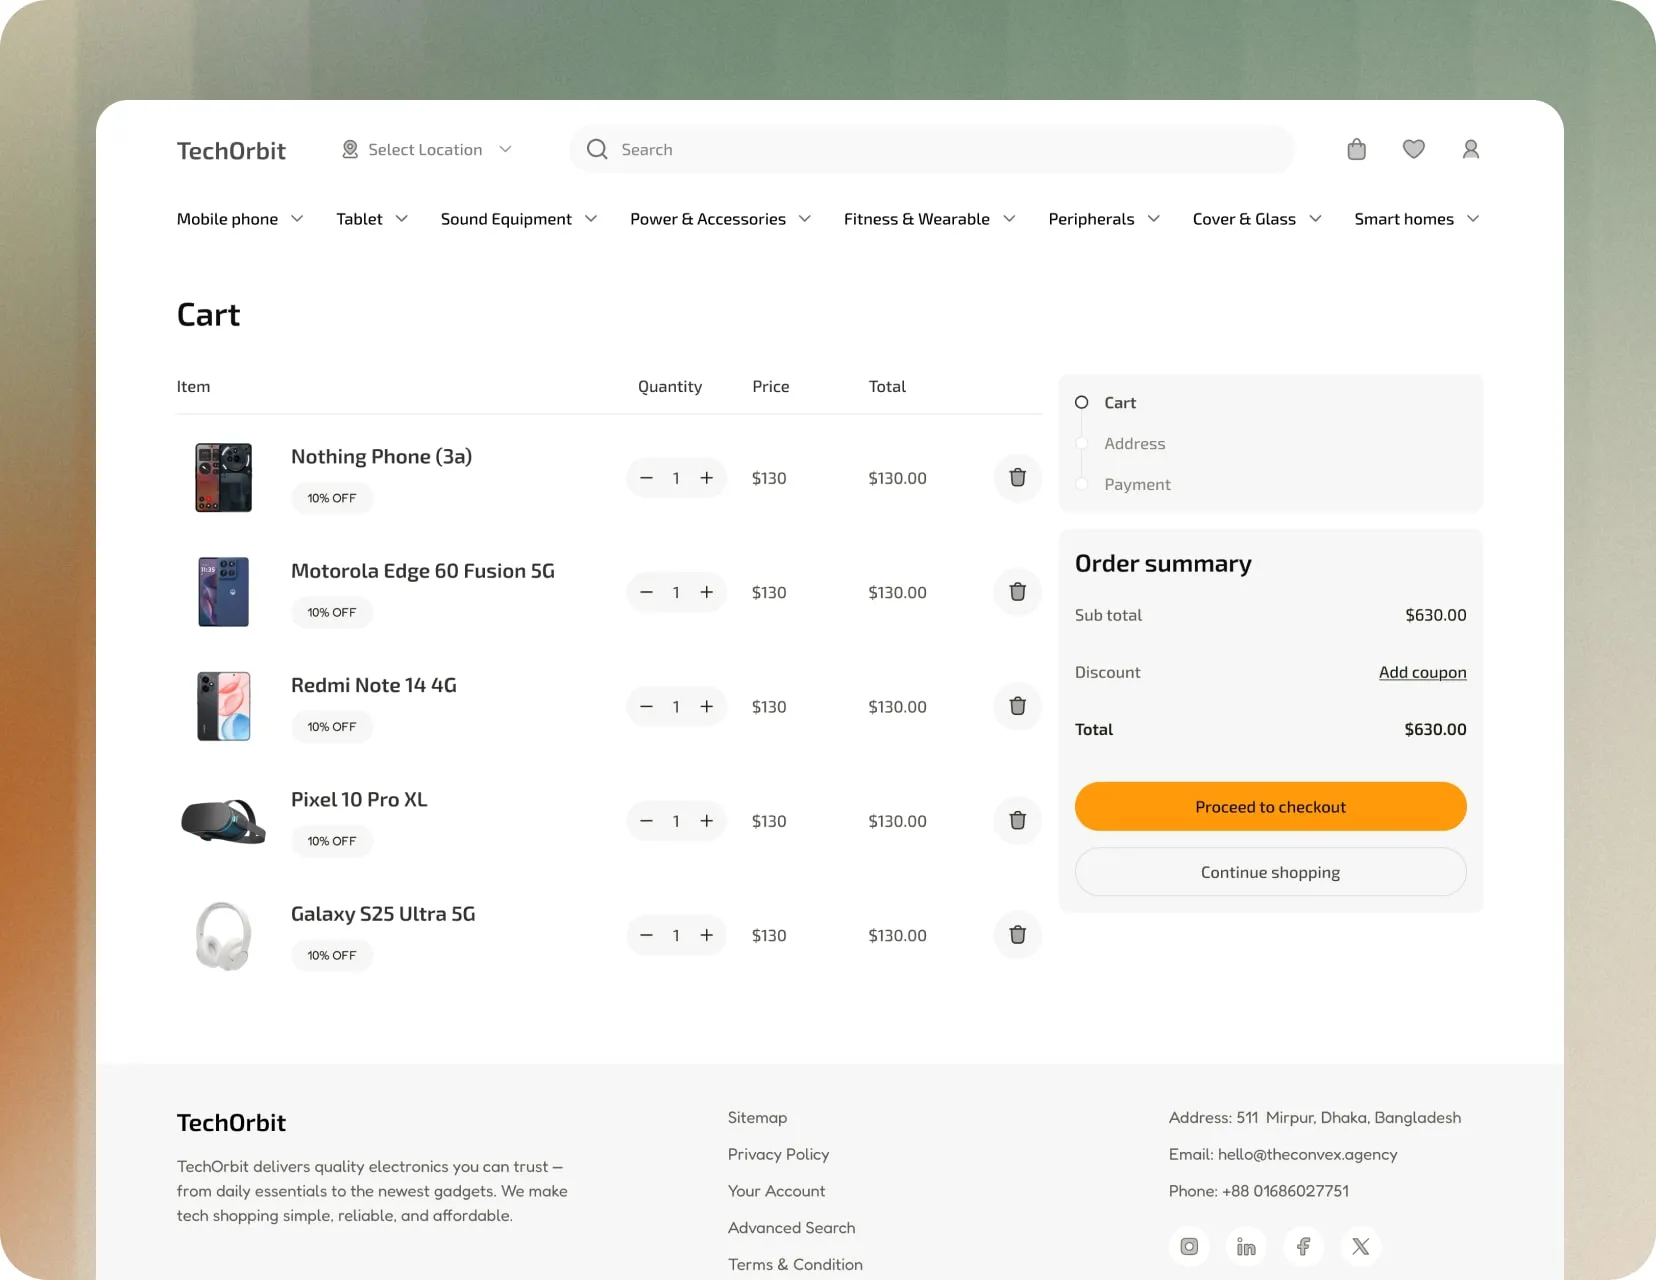Click Proceed to checkout button
The width and height of the screenshot is (1656, 1280).
pyautogui.click(x=1270, y=807)
